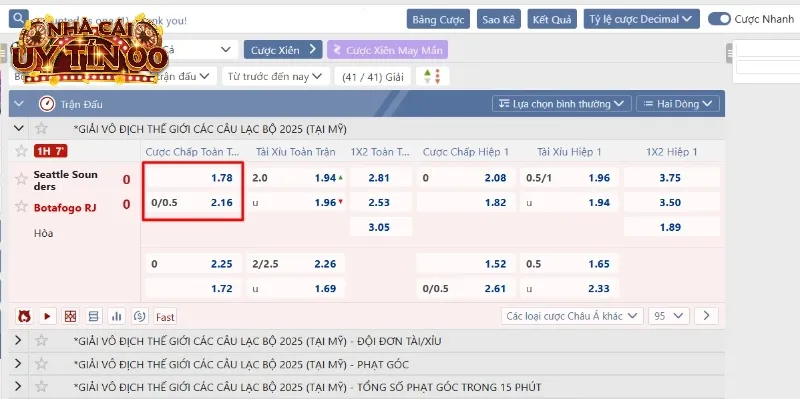Open the match timer clock icon

coord(47,104)
